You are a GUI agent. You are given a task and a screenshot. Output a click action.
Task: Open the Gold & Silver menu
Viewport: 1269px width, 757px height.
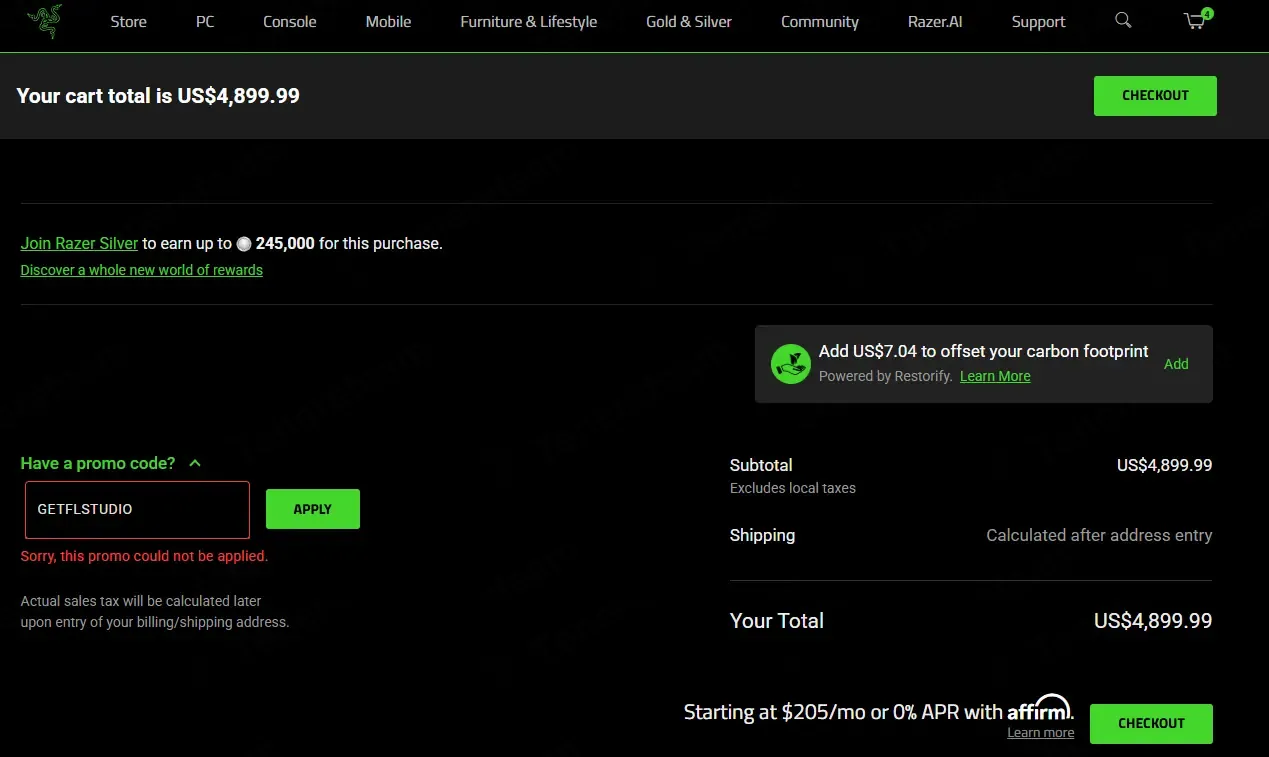tap(689, 21)
